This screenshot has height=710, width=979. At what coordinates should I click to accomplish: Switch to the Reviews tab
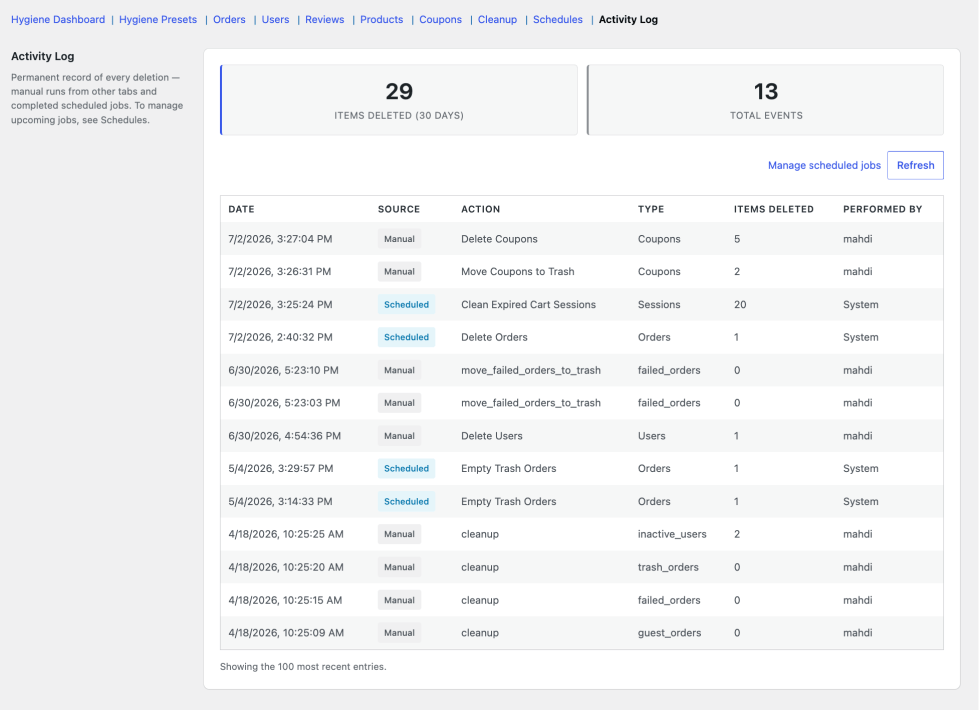point(325,19)
